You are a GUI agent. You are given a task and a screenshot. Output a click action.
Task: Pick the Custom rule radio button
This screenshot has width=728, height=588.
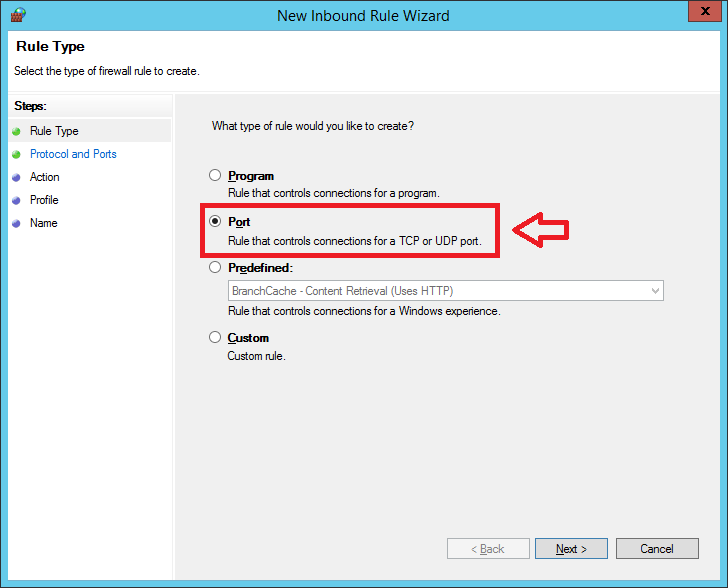tap(215, 338)
